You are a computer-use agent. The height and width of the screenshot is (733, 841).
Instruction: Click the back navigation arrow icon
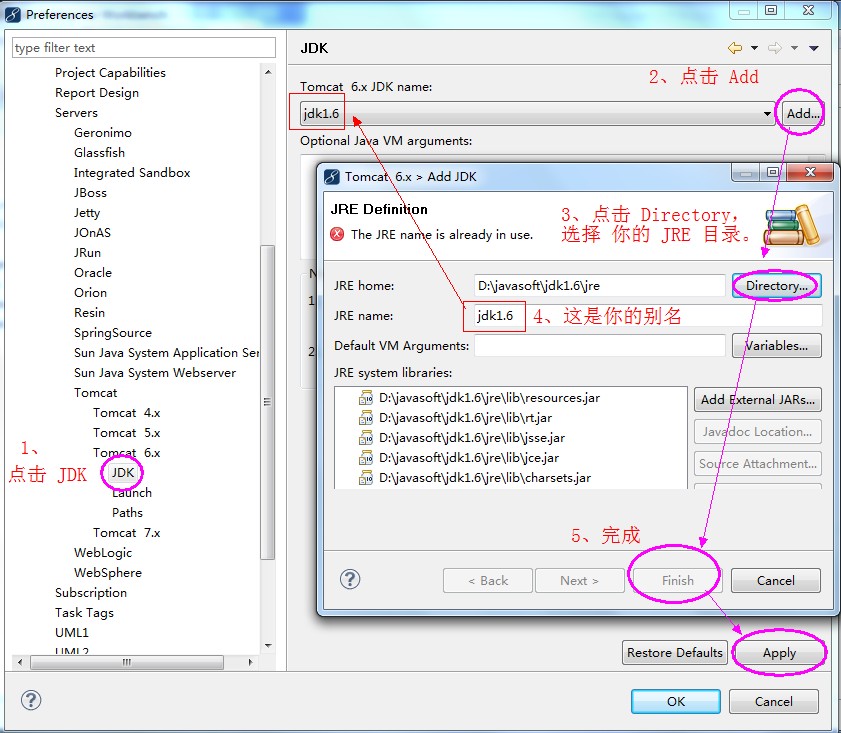click(735, 48)
